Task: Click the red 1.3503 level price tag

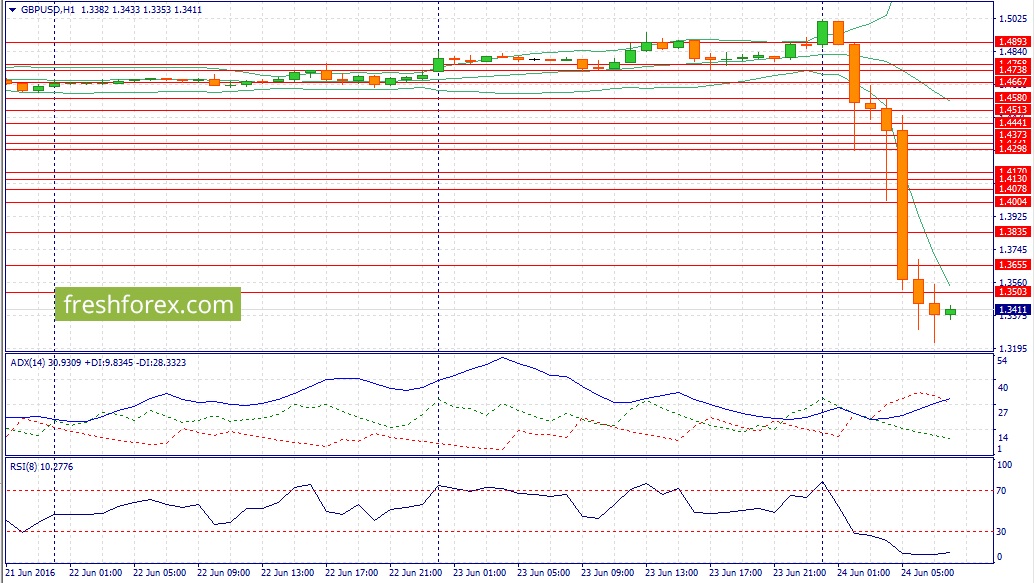Action: click(x=1012, y=292)
